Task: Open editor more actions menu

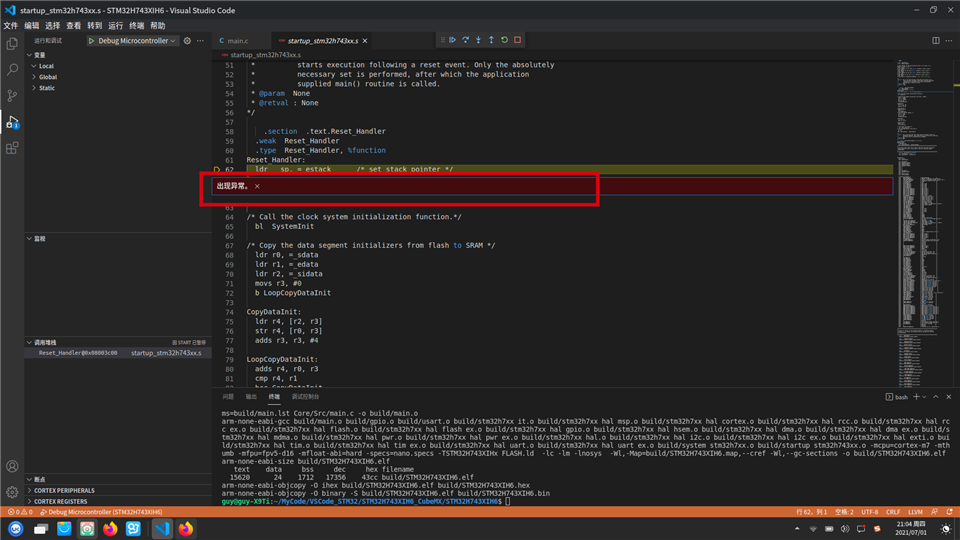Action: [949, 41]
